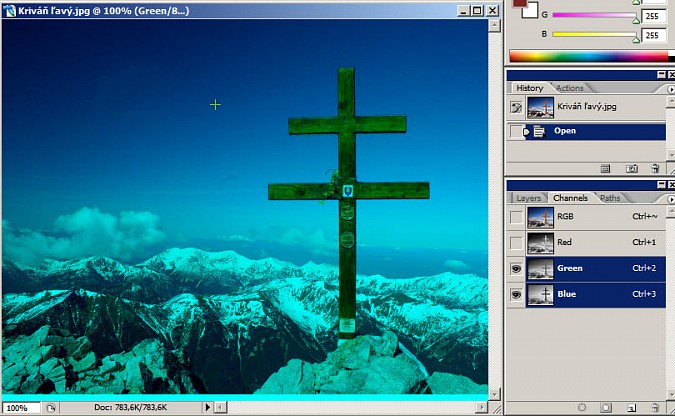Viewport: 675px width, 416px height.
Task: Set history brush source on Open state
Action: coord(516,131)
